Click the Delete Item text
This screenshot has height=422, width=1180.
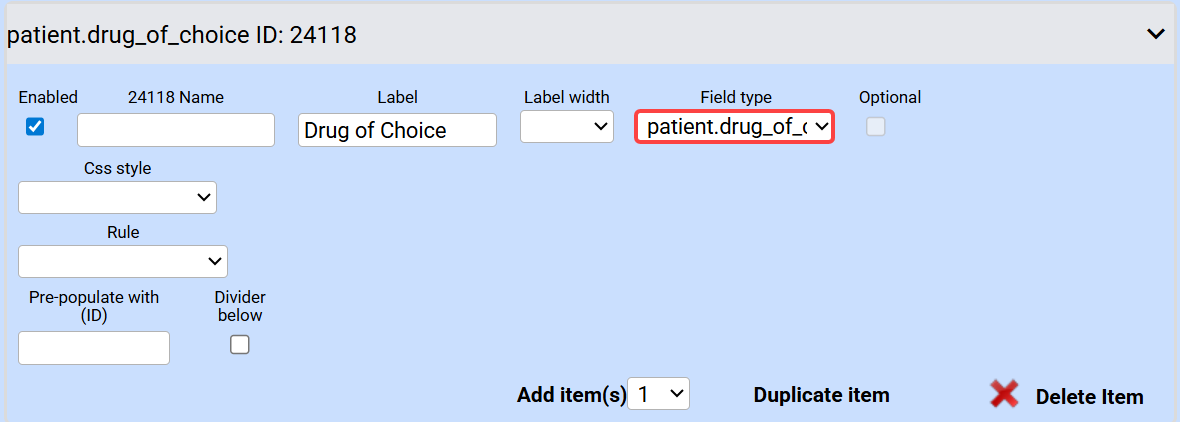1089,397
